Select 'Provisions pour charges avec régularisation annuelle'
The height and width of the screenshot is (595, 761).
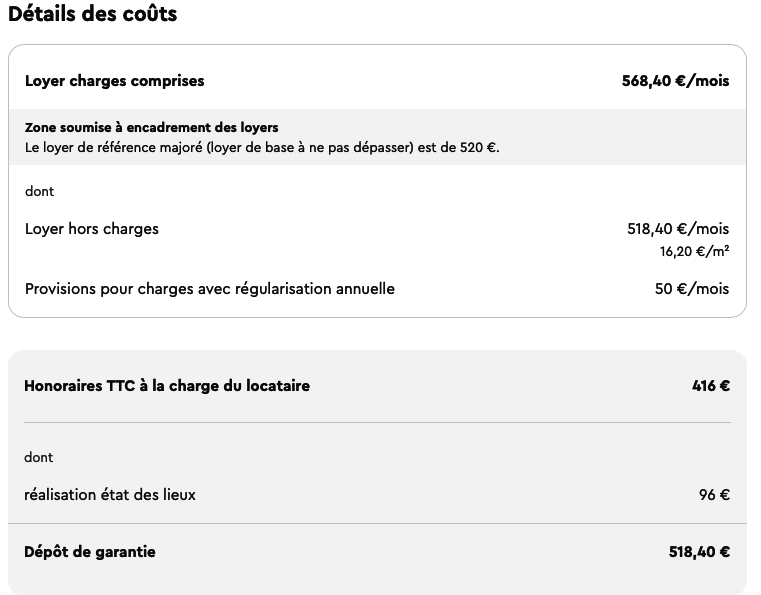pyautogui.click(x=210, y=289)
